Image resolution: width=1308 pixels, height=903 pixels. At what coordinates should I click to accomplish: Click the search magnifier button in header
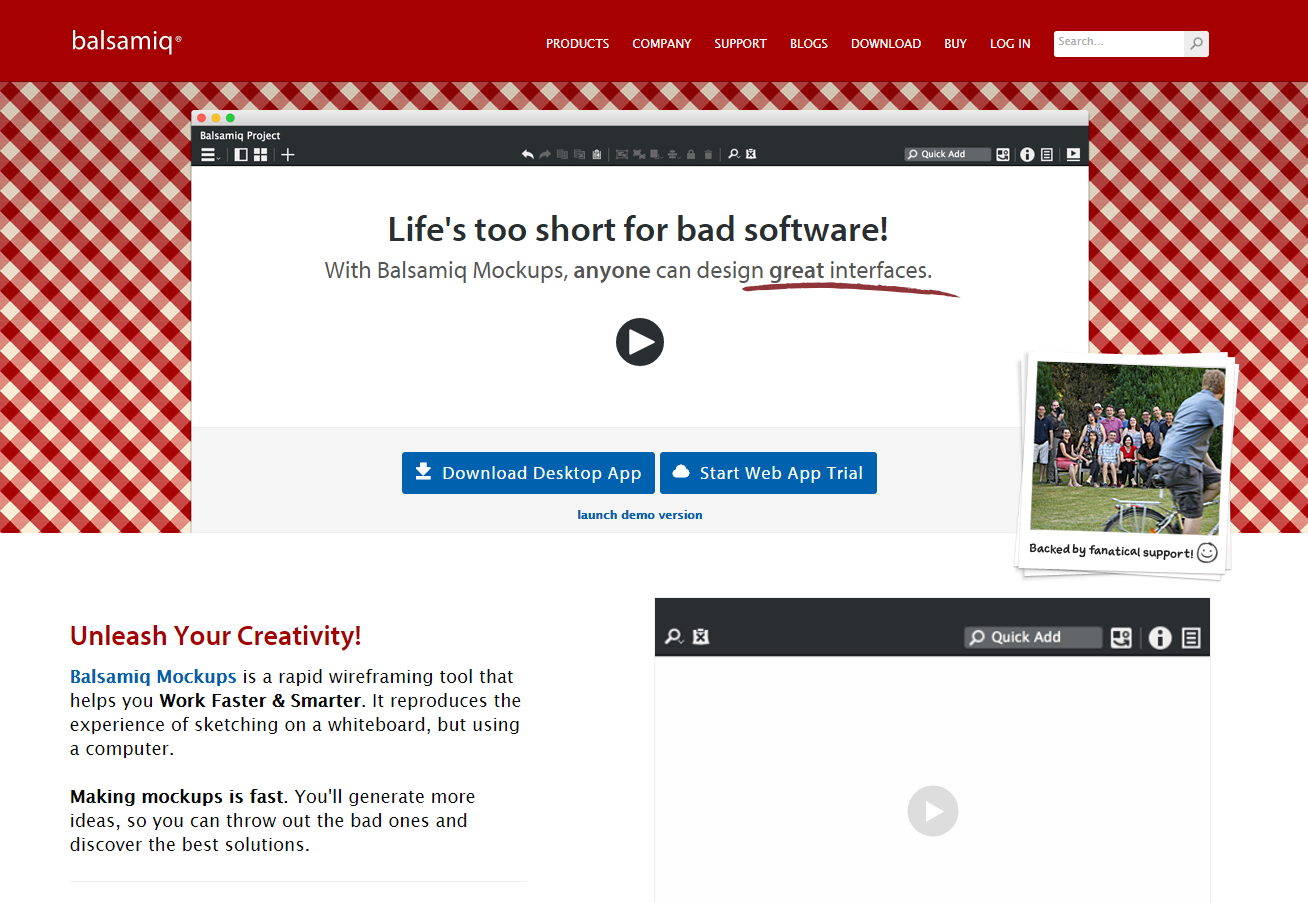[x=1196, y=44]
